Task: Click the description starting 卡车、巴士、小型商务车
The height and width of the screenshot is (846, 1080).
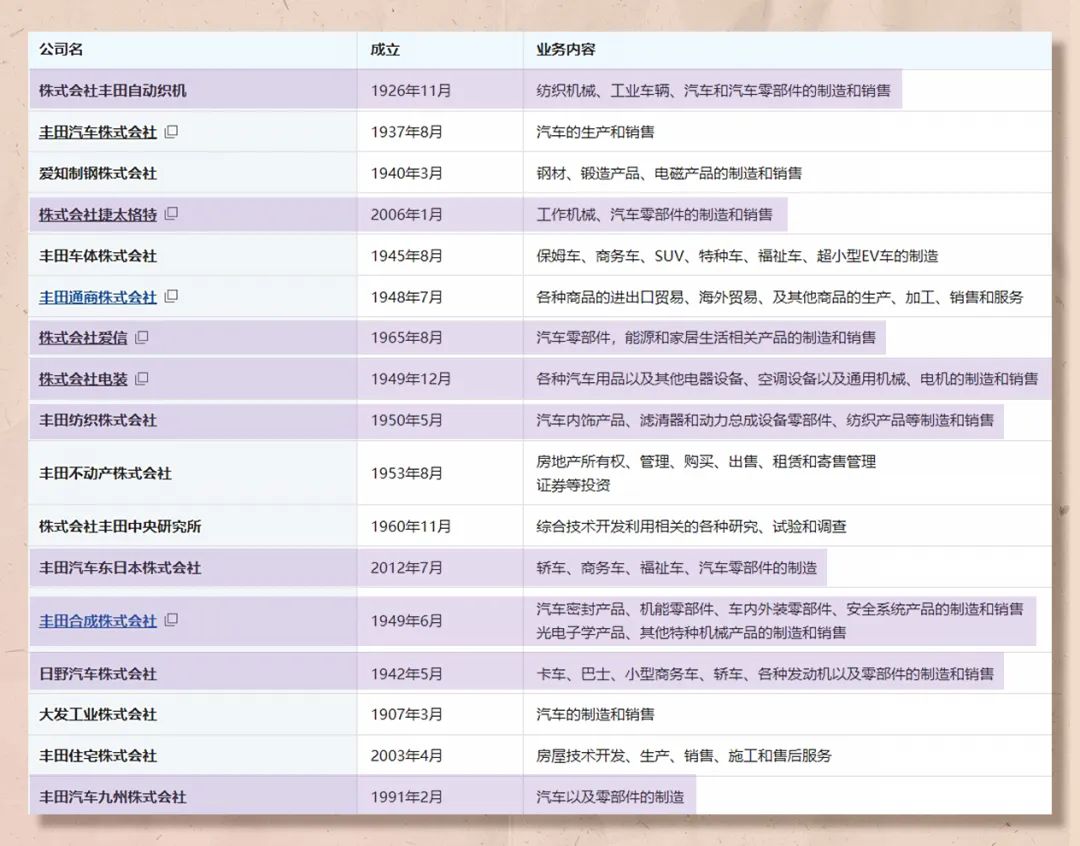Action: click(765, 674)
